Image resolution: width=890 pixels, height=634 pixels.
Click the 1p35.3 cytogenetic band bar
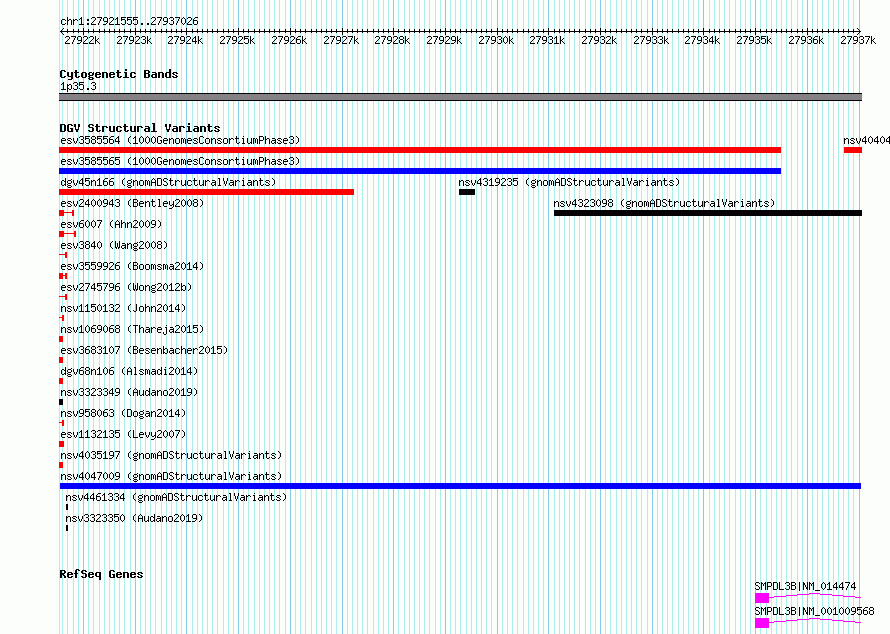460,97
